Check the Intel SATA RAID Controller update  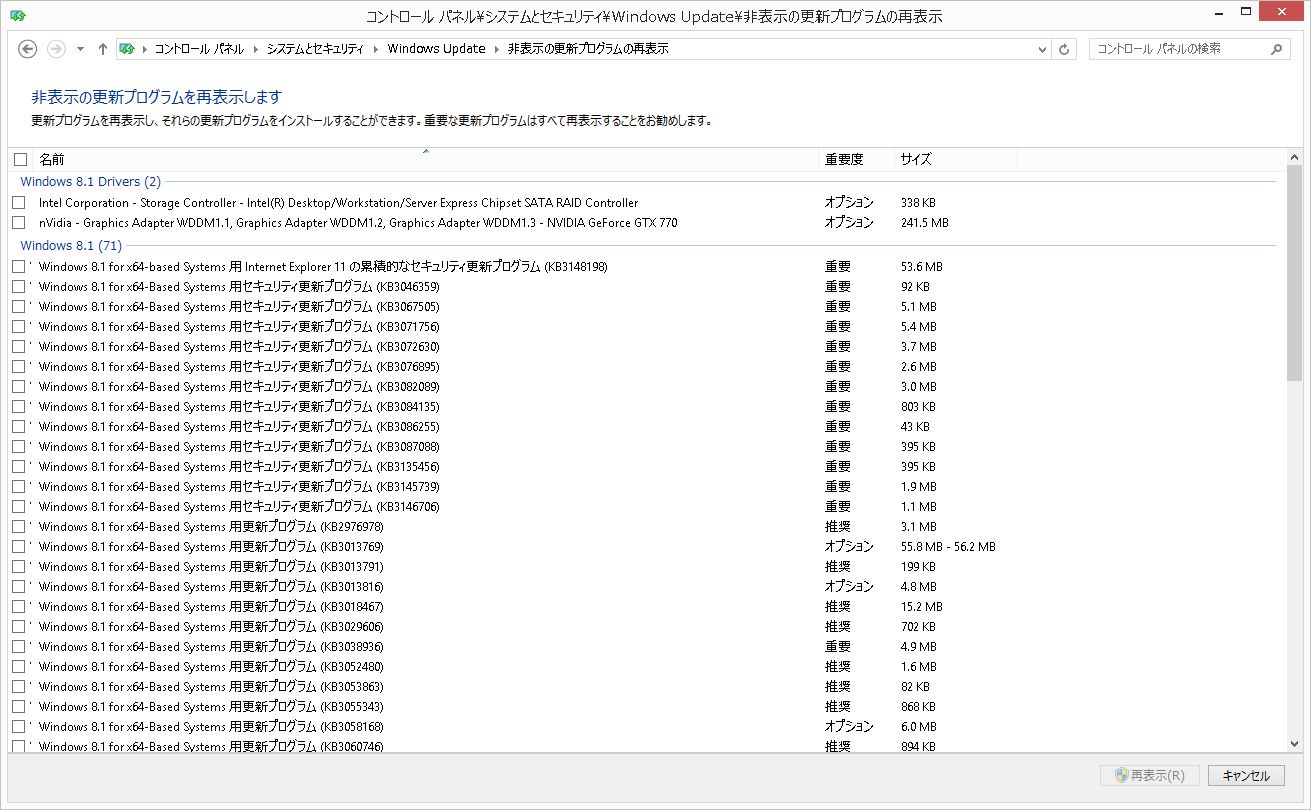(x=19, y=202)
